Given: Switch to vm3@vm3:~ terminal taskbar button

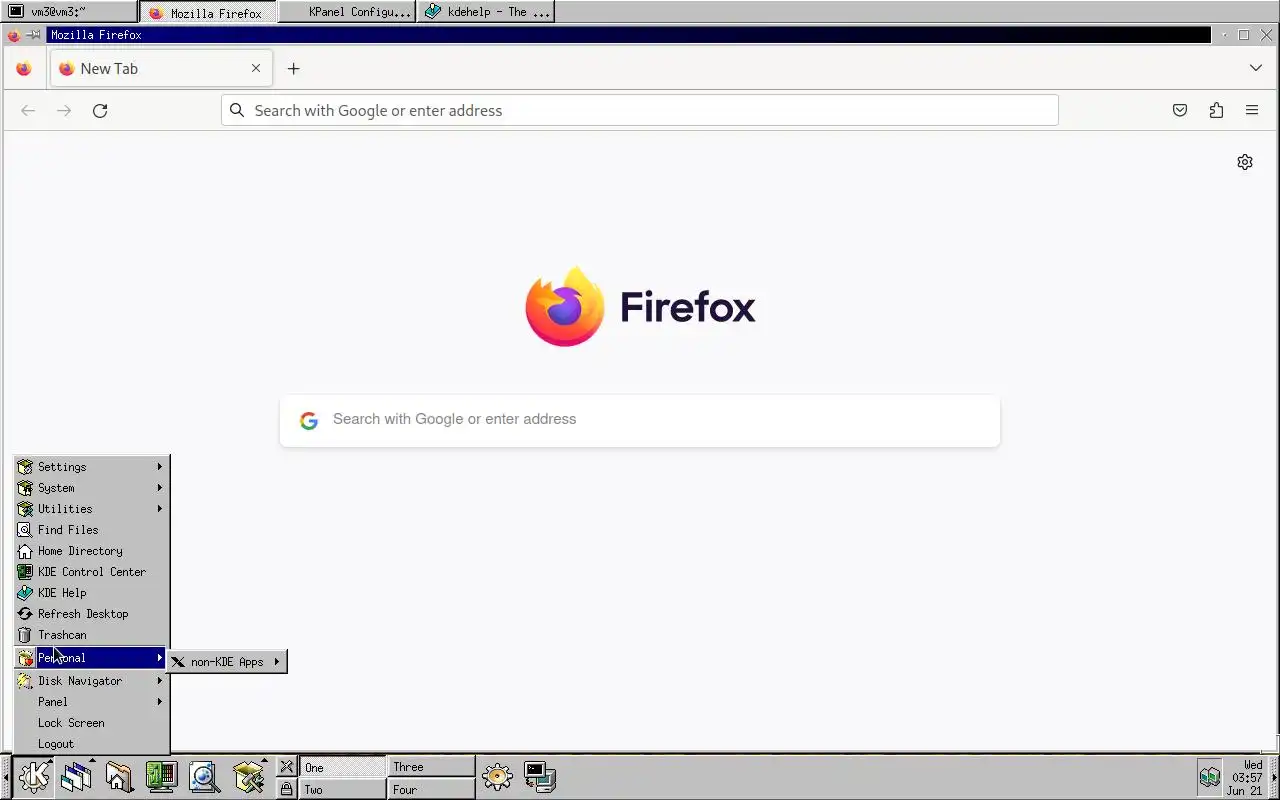Looking at the screenshot, I should click(69, 12).
